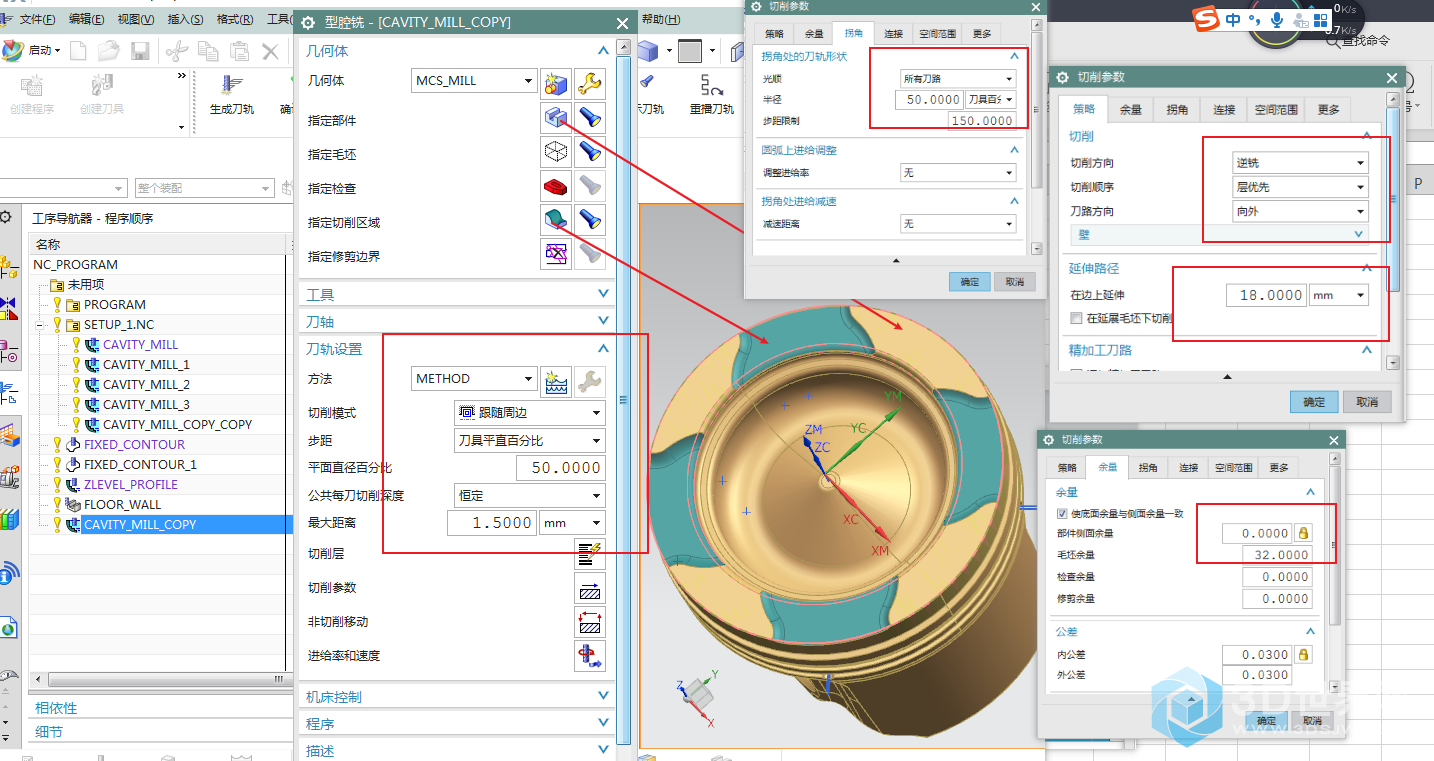
Task: Create new method icon beside METHOD dropdown
Action: point(557,380)
